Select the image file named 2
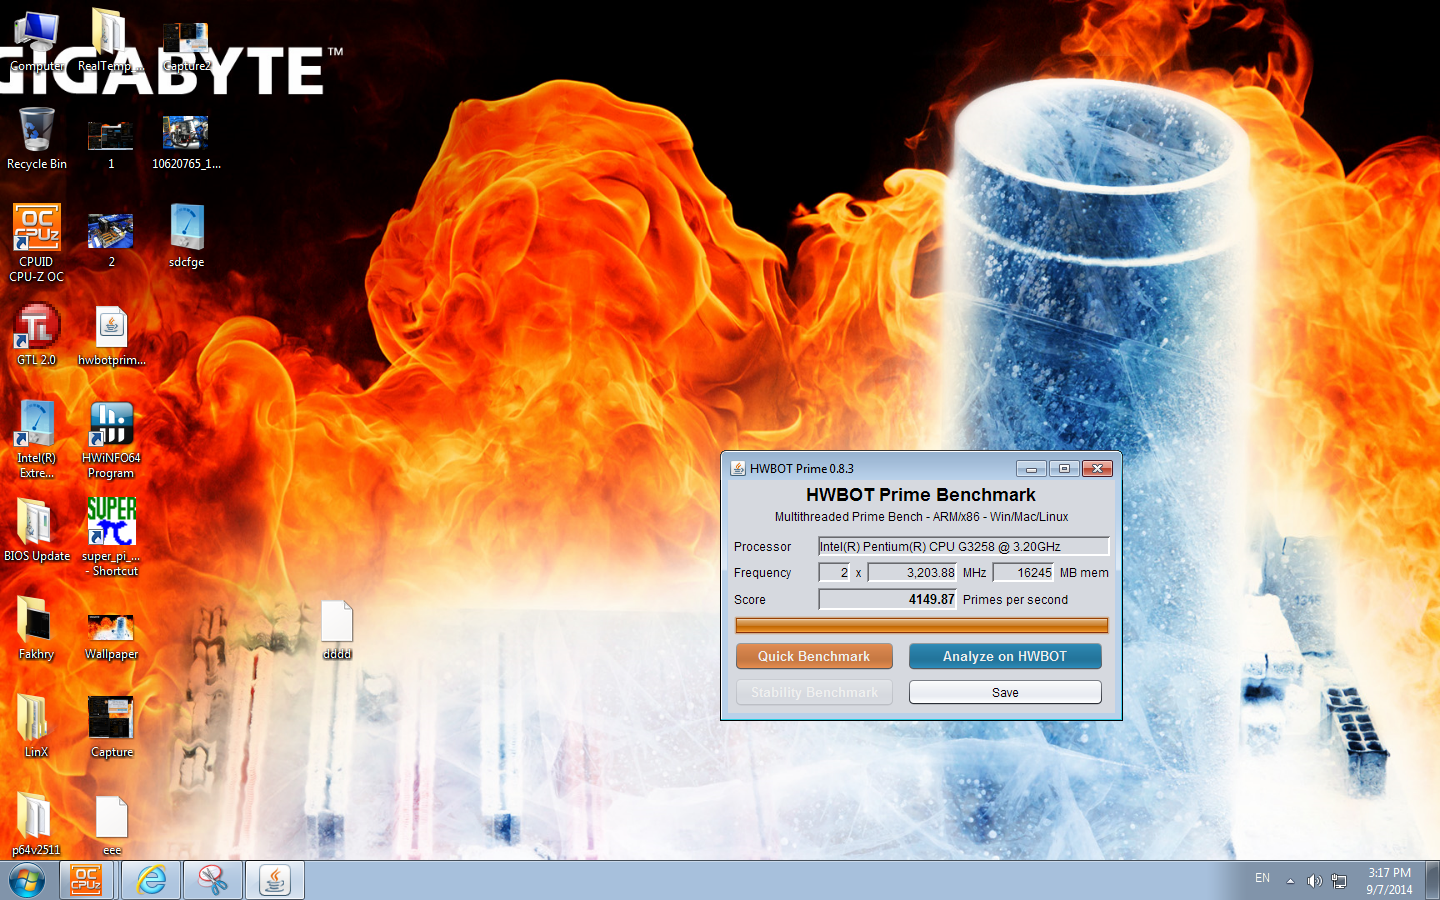Viewport: 1440px width, 900px height. pos(111,240)
